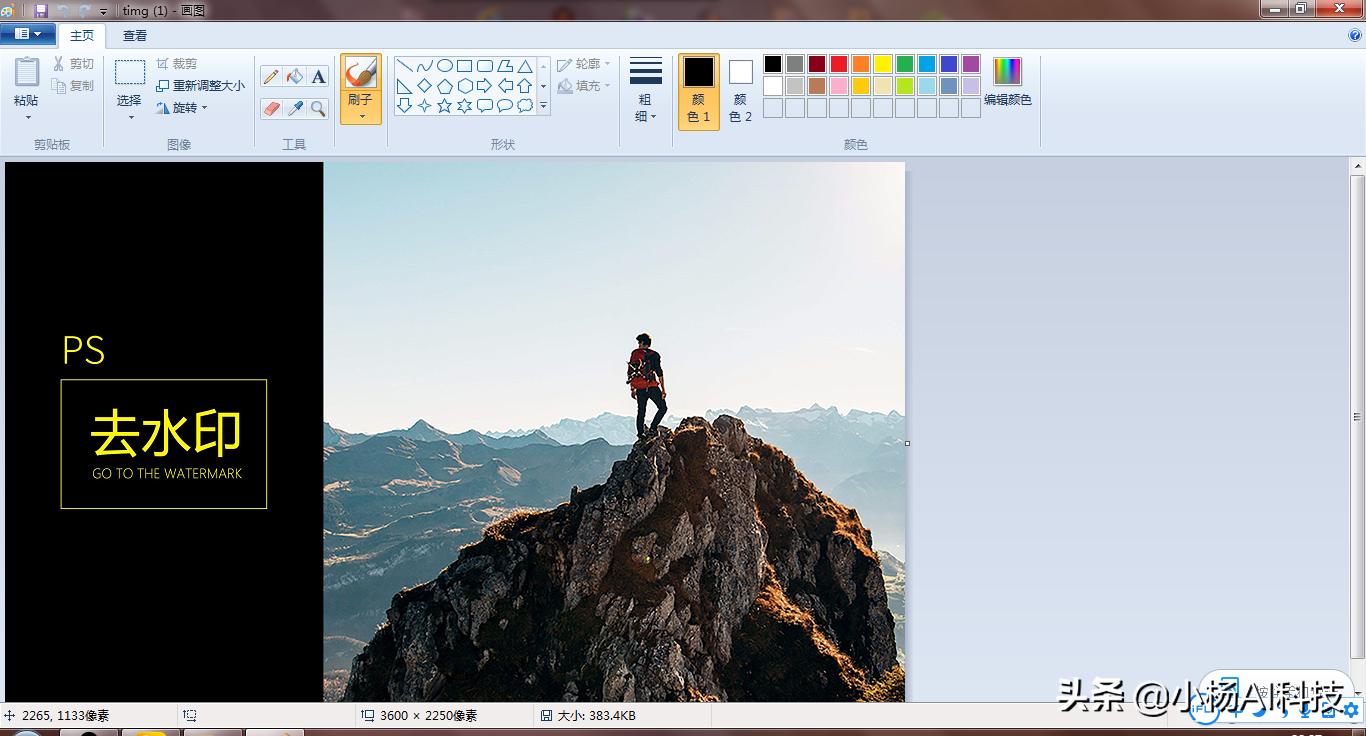Open the blue Paint file menu button

pyautogui.click(x=28, y=34)
